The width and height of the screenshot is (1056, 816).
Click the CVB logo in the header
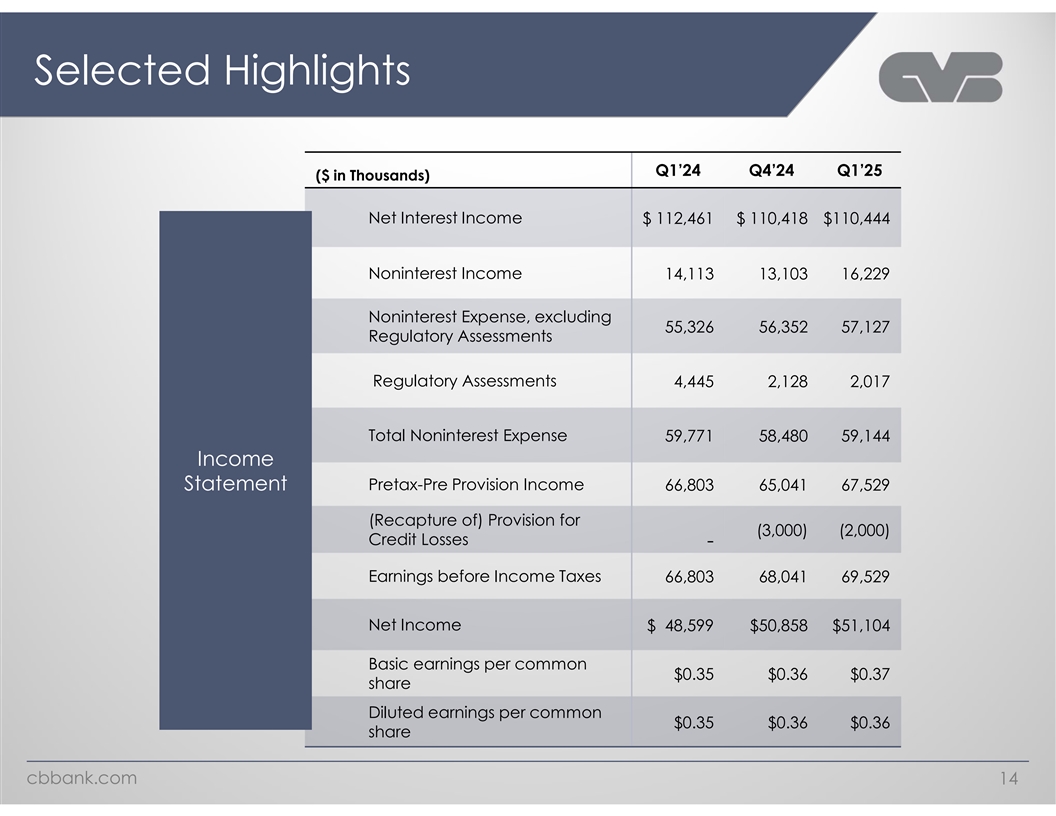point(940,77)
